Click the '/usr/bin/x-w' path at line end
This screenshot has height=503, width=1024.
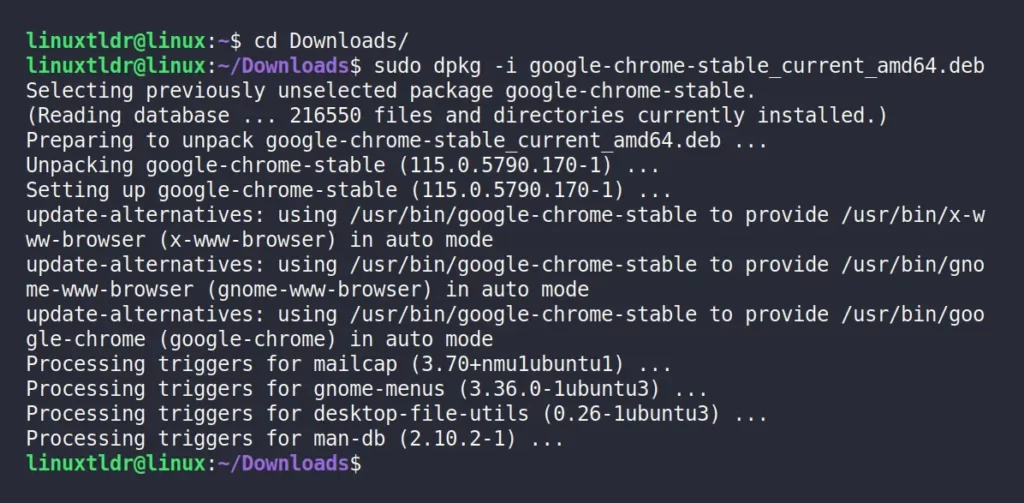click(x=912, y=215)
